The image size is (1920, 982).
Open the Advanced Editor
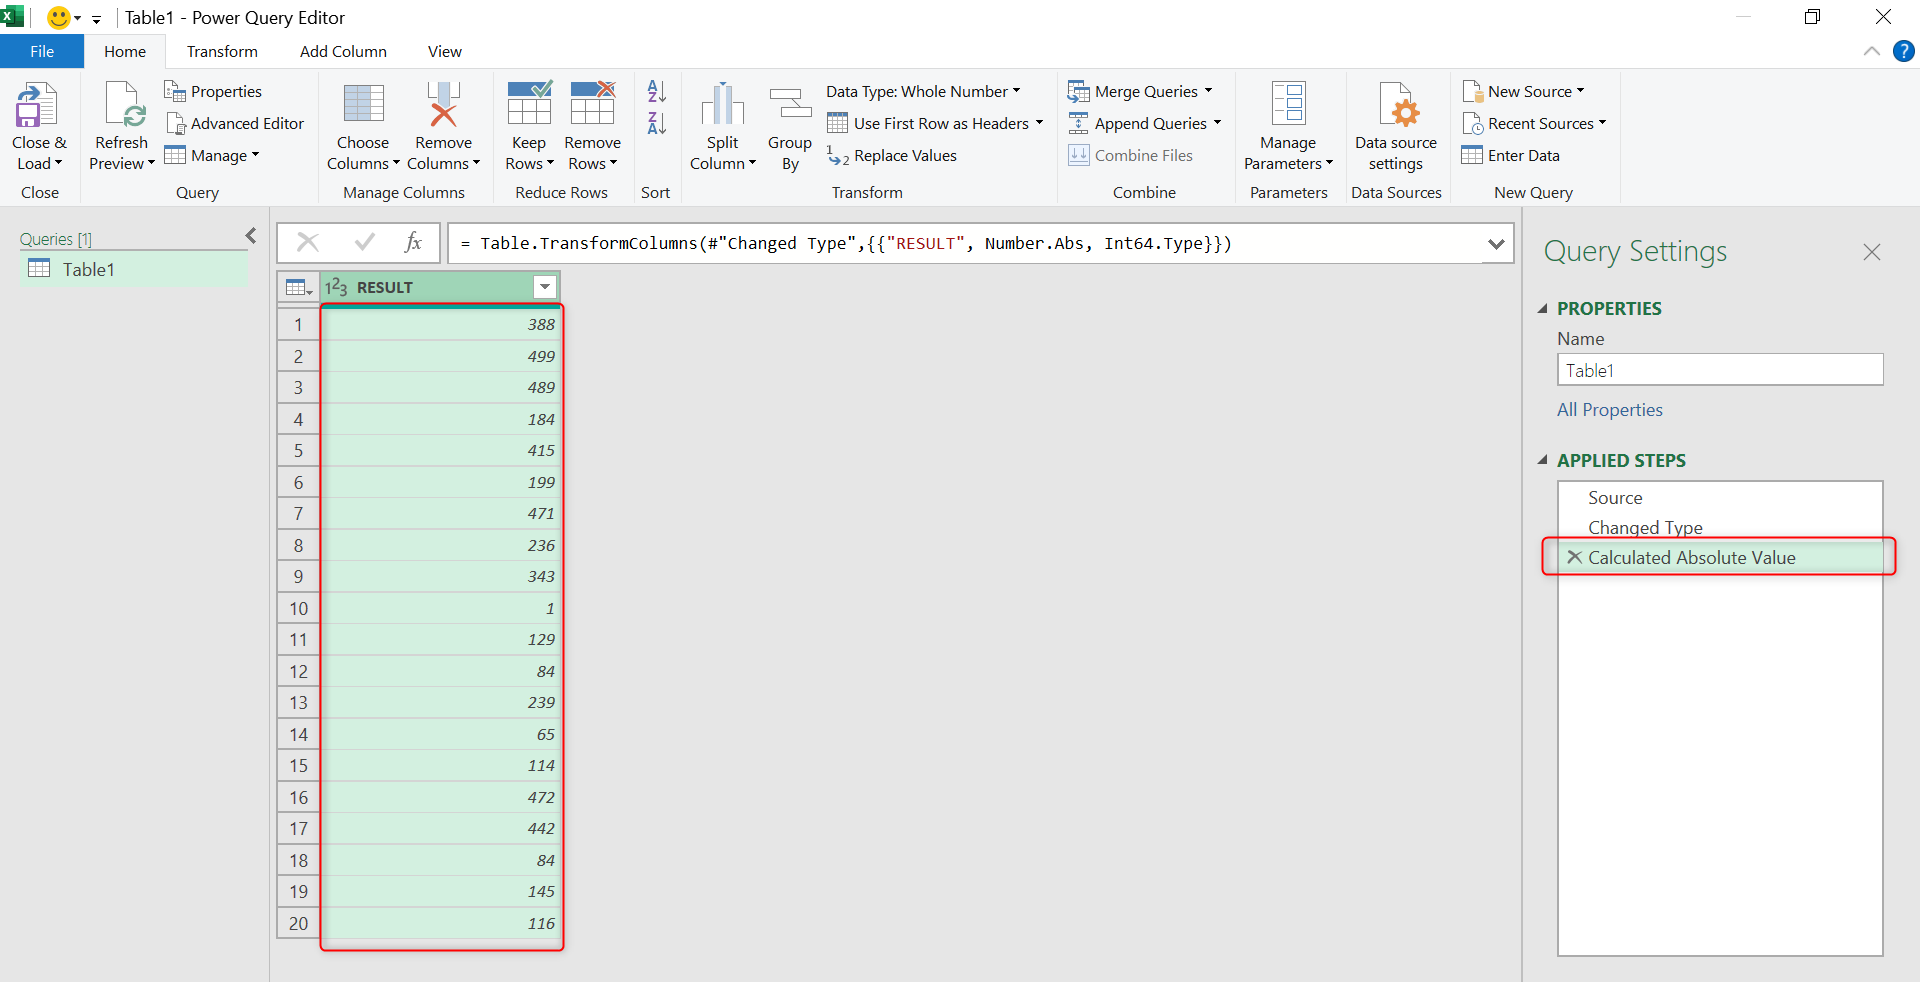pos(235,123)
